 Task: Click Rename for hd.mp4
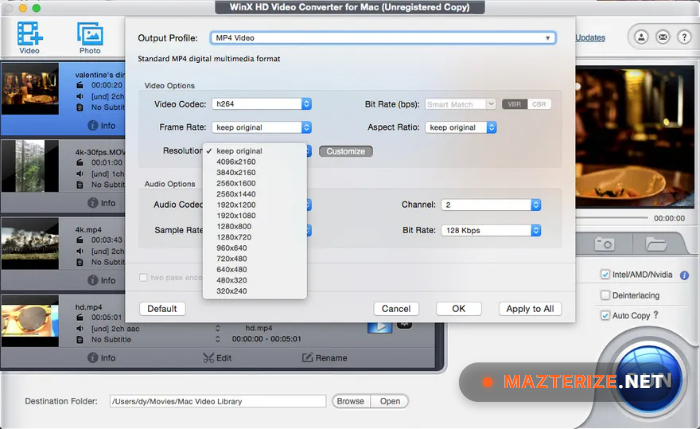(325, 358)
